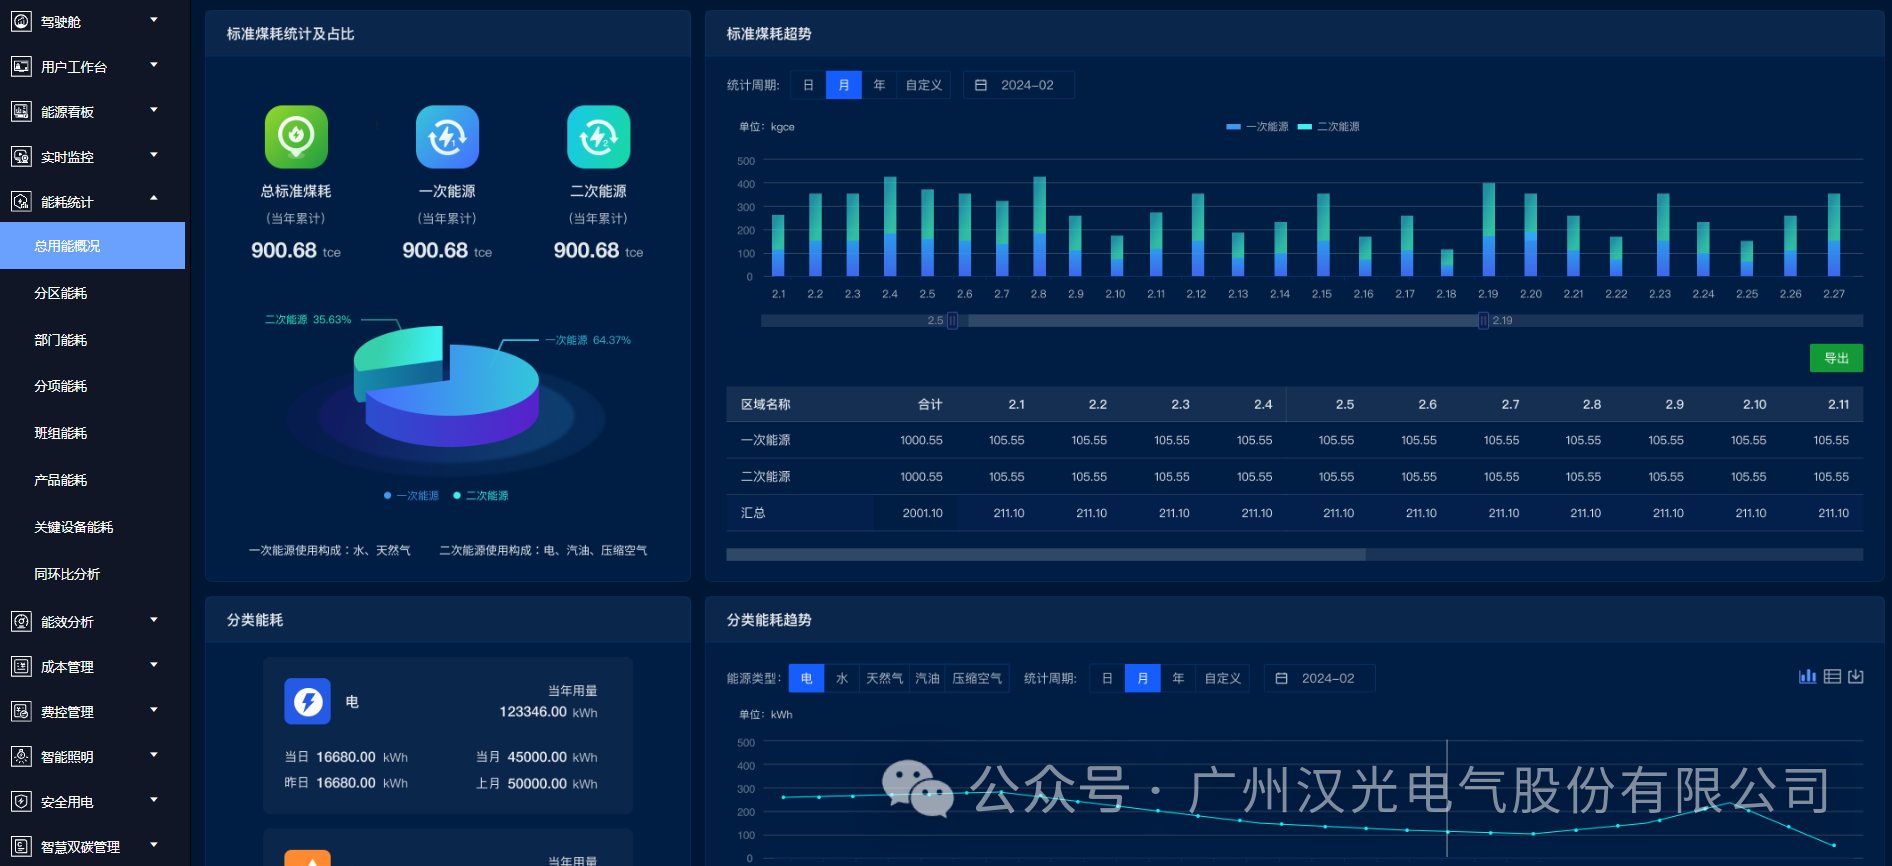1892x866 pixels.
Task: Toggle 二次能源 legend under pie chart
Action: tap(481, 496)
